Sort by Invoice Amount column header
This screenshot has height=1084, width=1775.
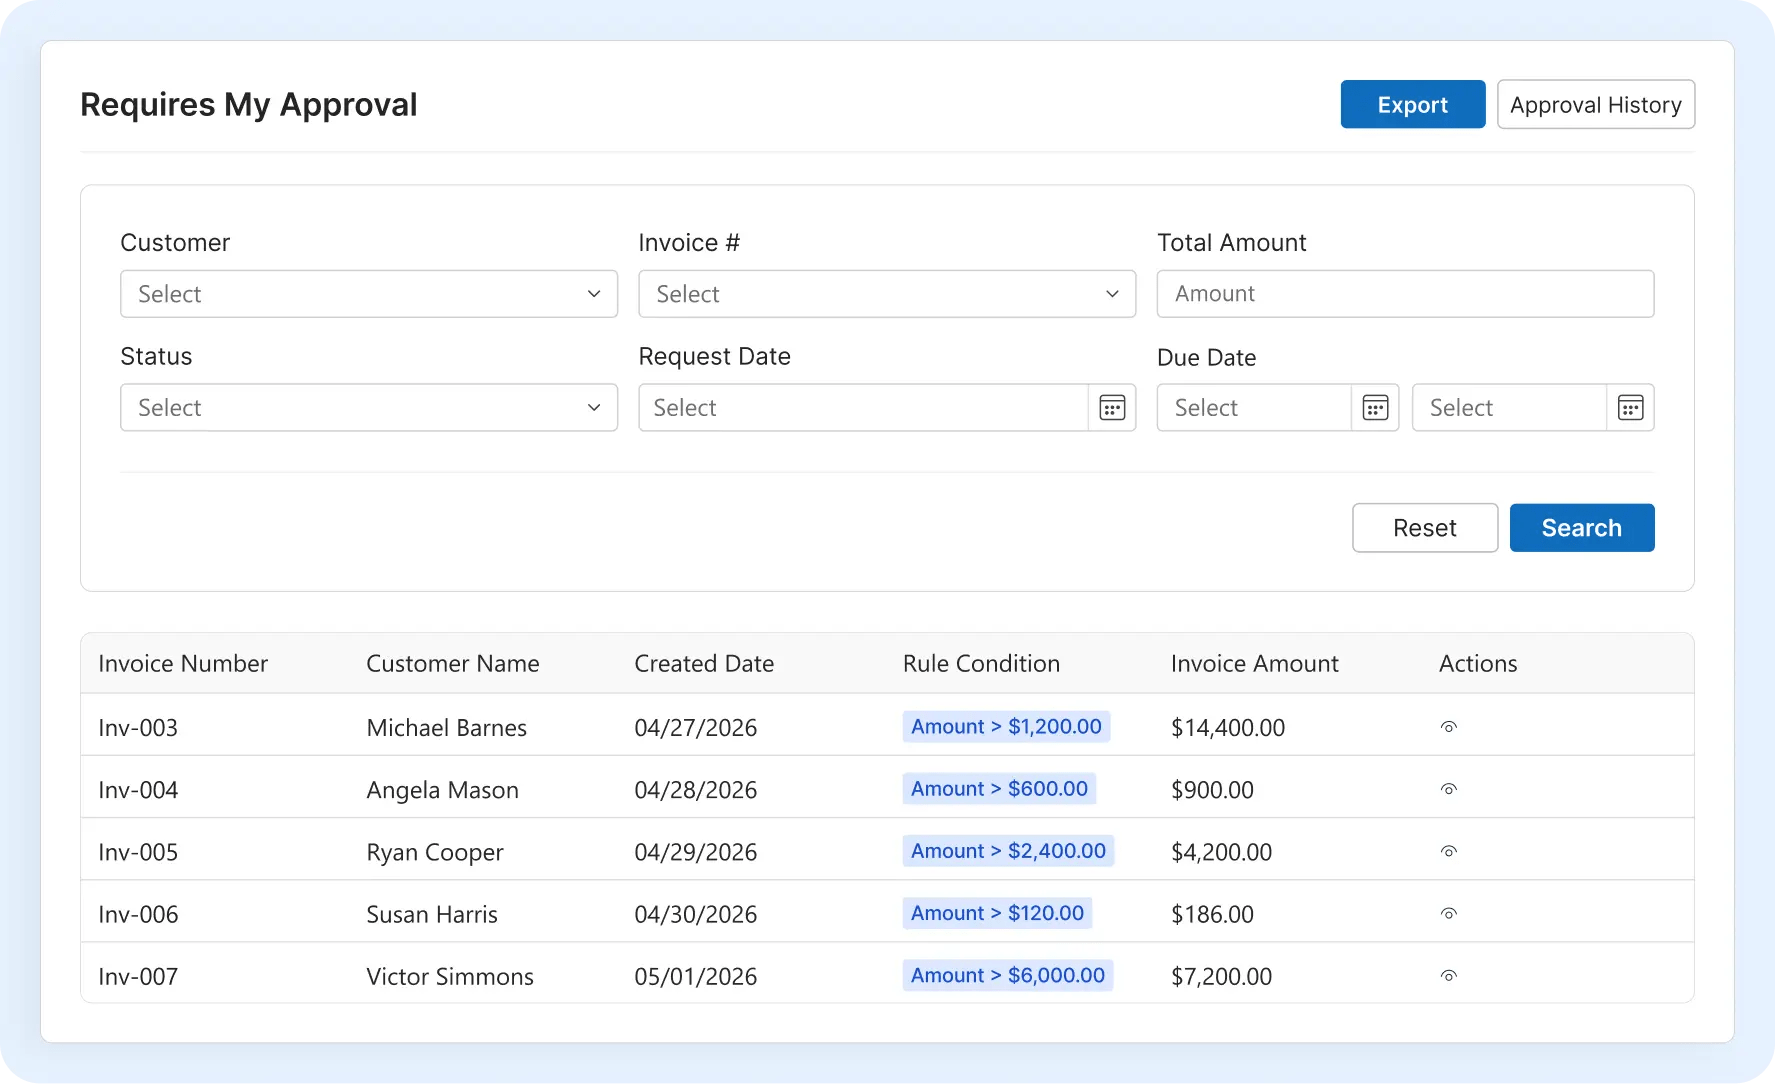[x=1254, y=664]
